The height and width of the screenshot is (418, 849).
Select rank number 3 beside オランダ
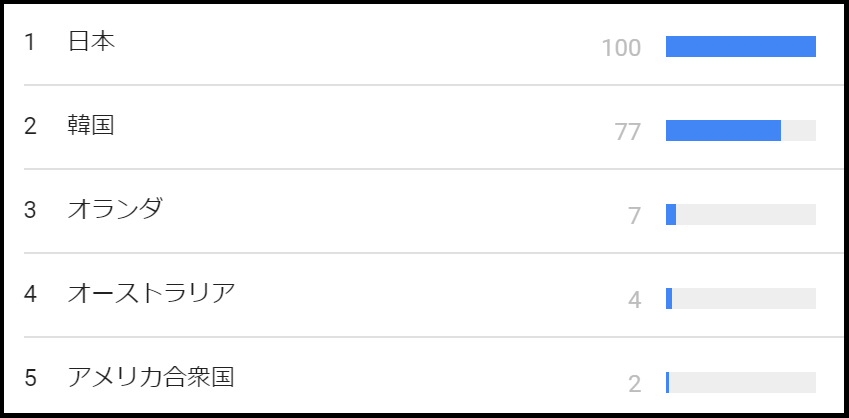[30, 210]
